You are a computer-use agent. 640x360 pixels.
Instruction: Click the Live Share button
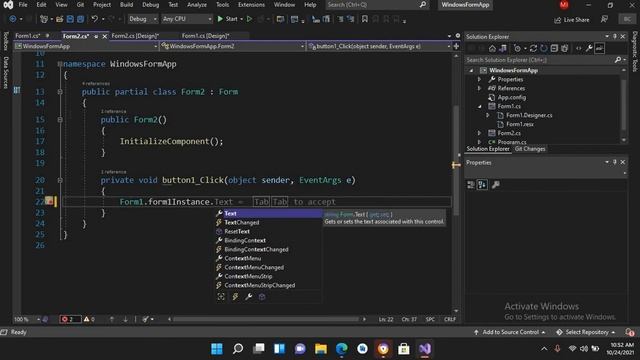572,20
